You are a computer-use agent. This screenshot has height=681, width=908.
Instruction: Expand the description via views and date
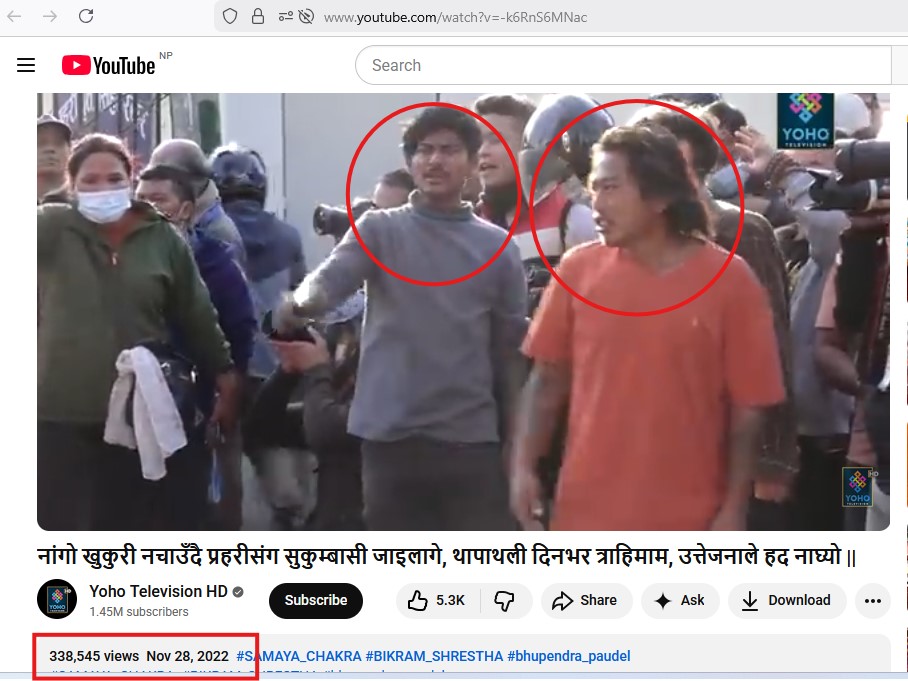(139, 656)
